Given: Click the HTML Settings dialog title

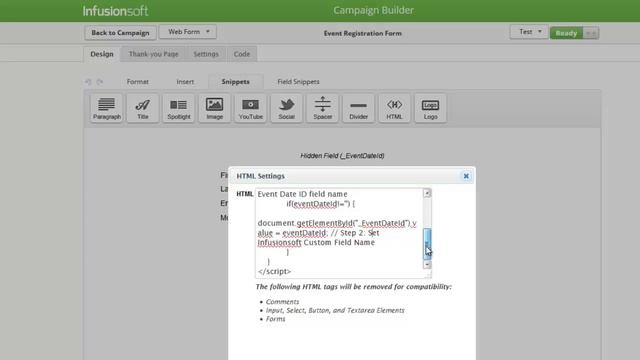Looking at the screenshot, I should [x=260, y=176].
